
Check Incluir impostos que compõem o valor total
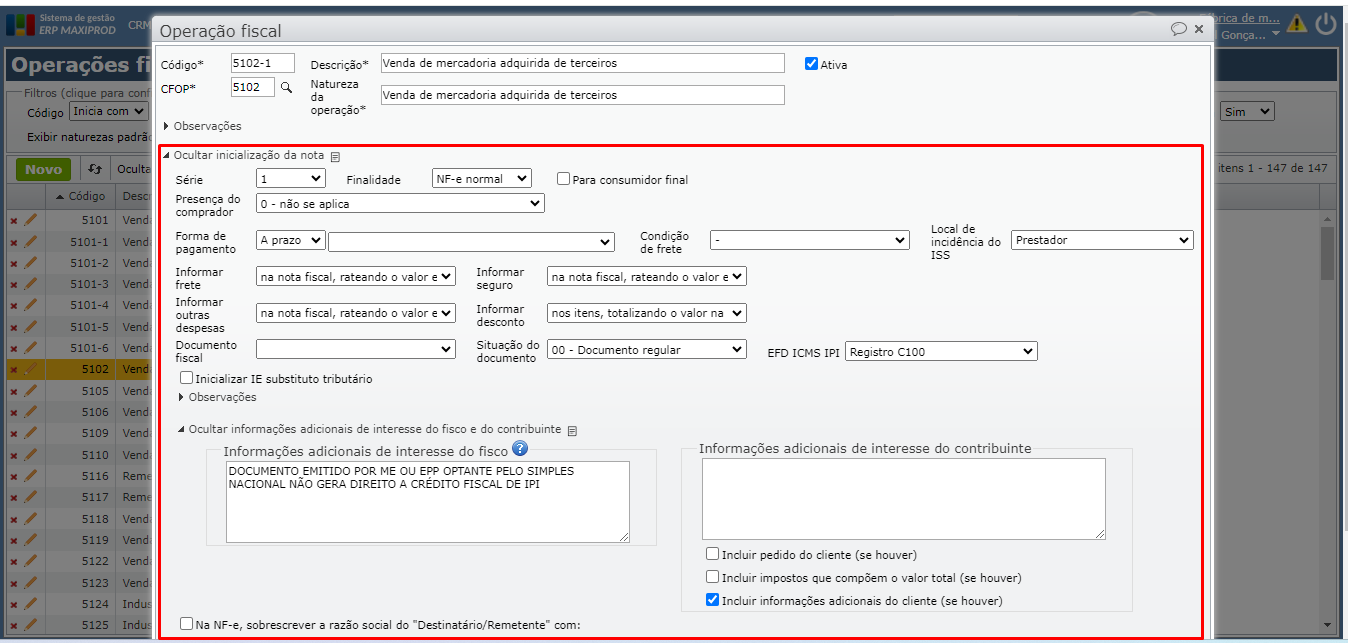tap(712, 577)
